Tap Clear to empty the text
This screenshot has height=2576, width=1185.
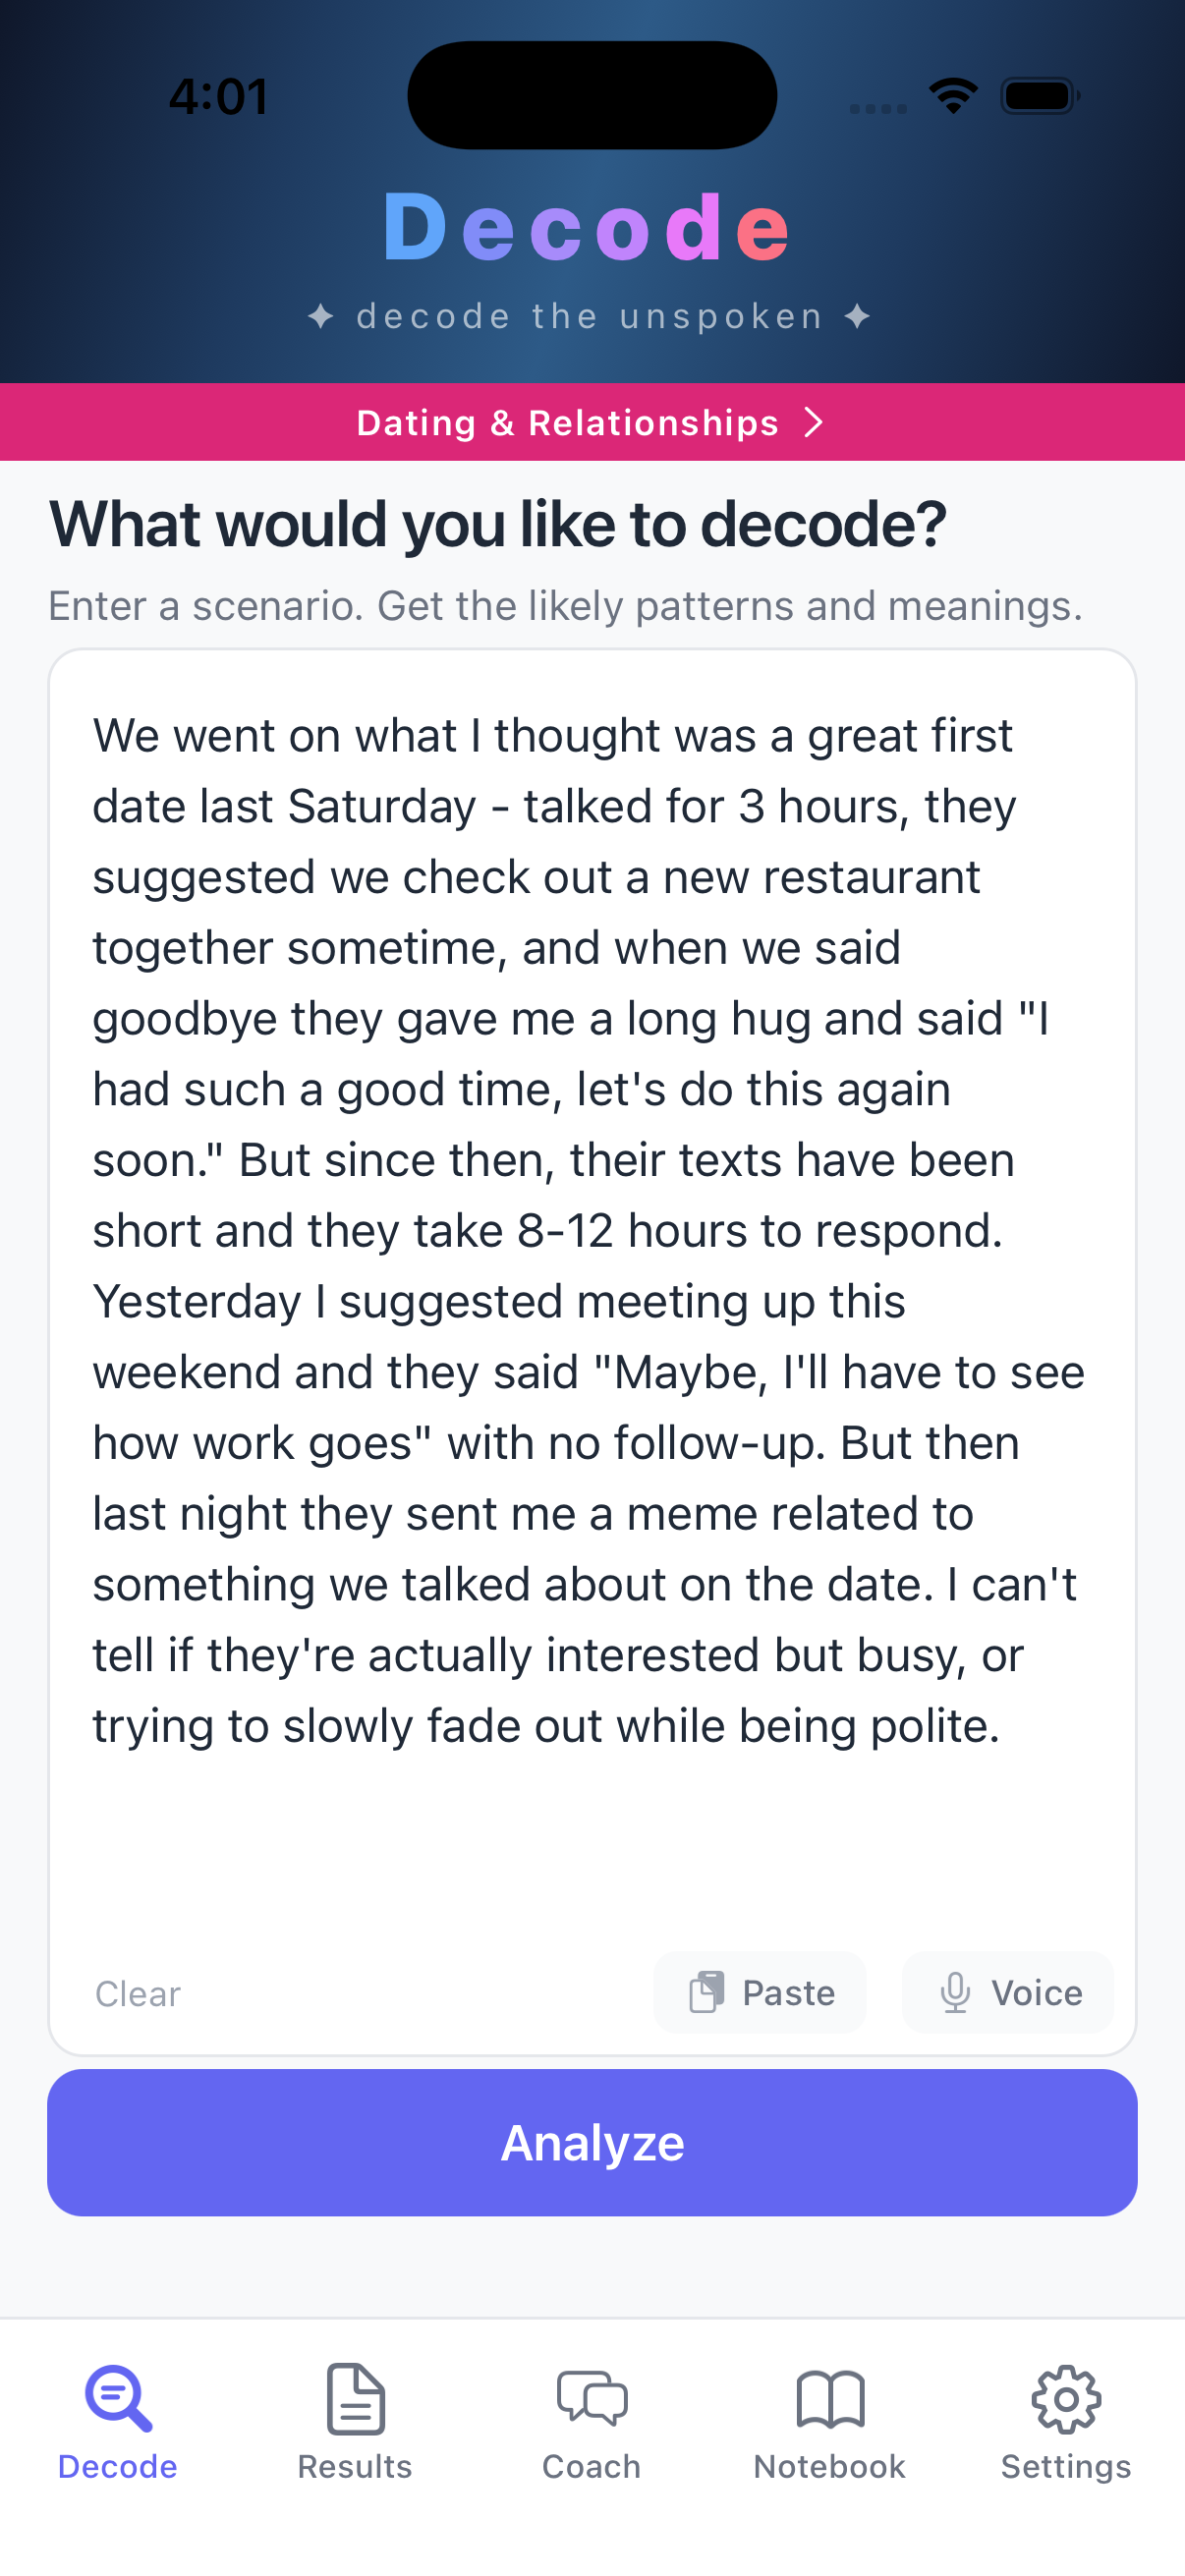click(137, 1992)
